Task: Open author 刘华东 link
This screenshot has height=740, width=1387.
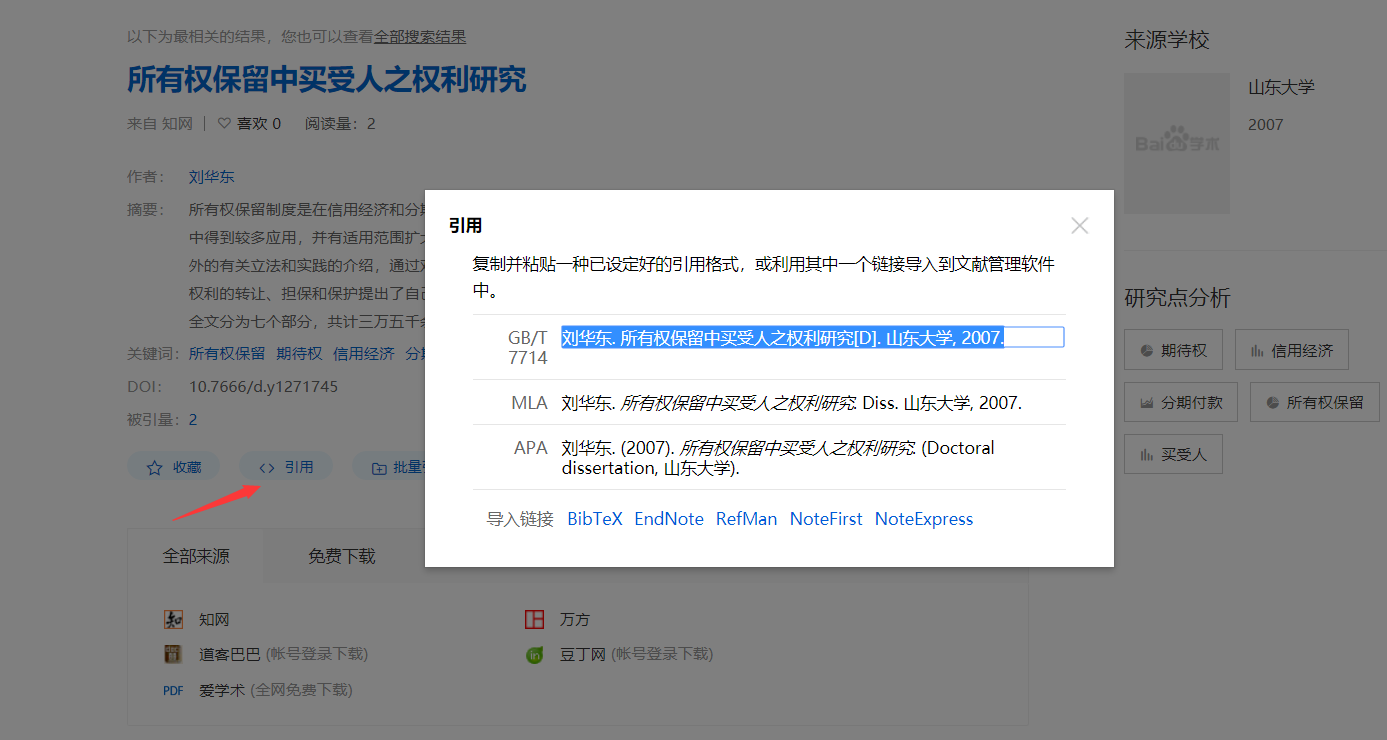Action: point(212,177)
